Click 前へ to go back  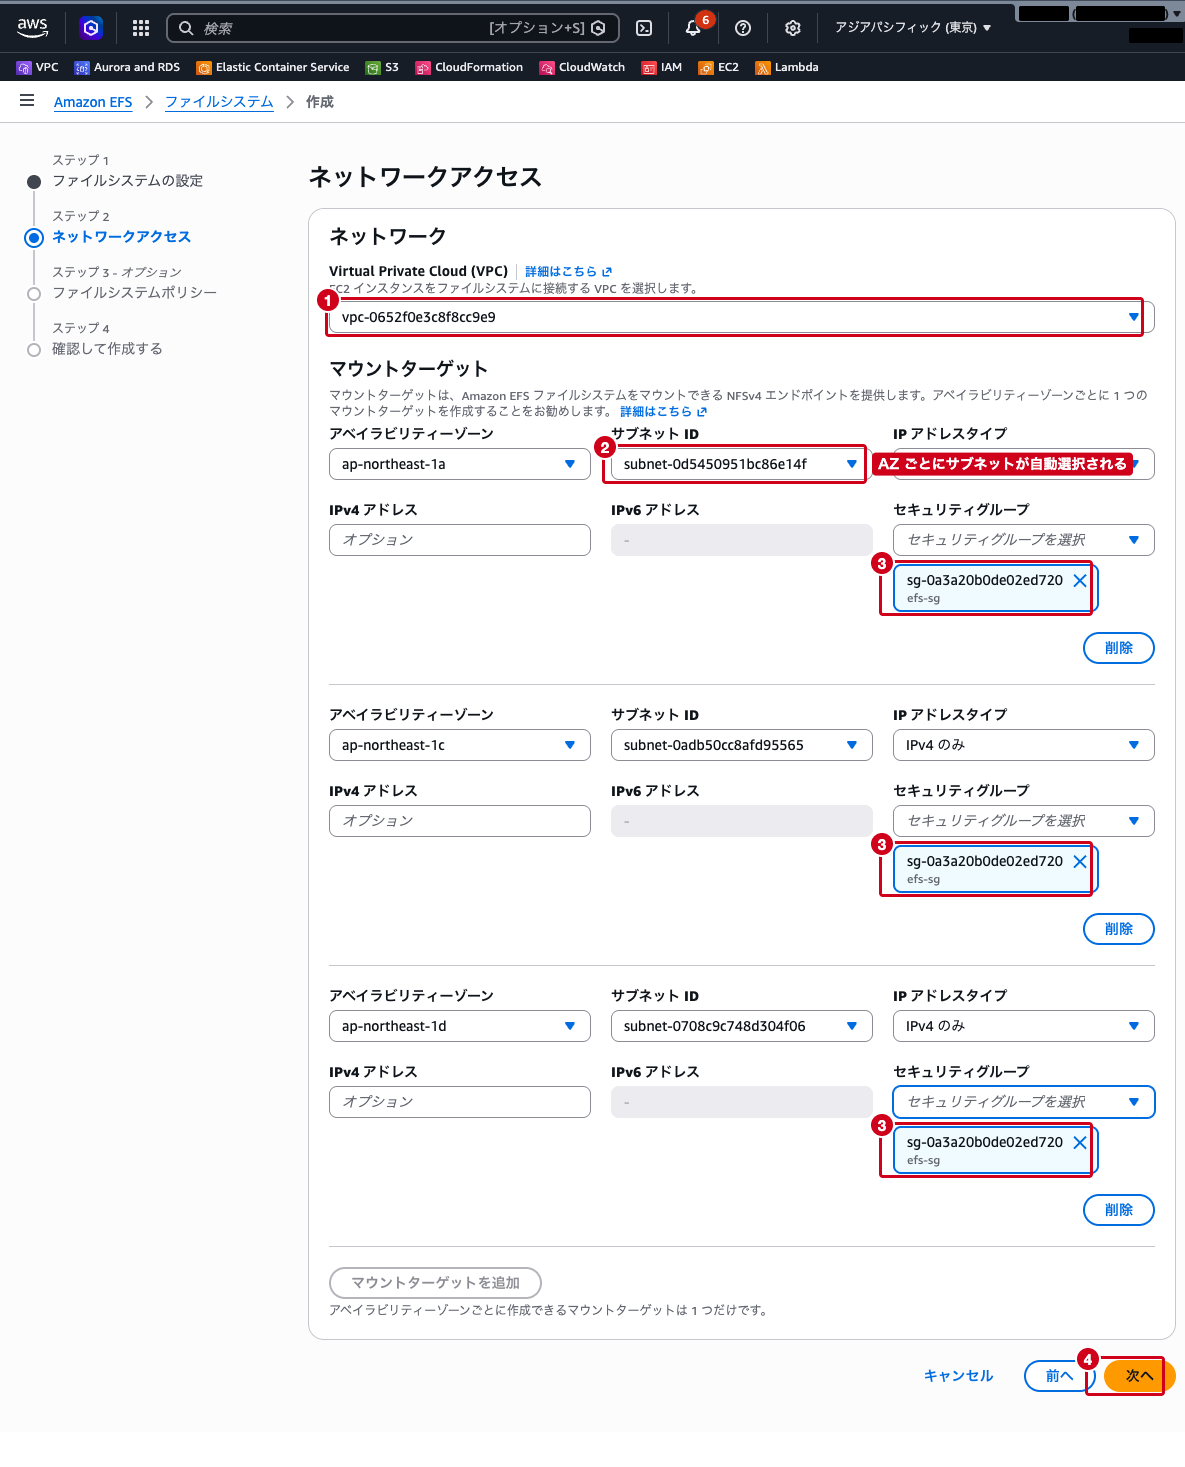1060,1376
